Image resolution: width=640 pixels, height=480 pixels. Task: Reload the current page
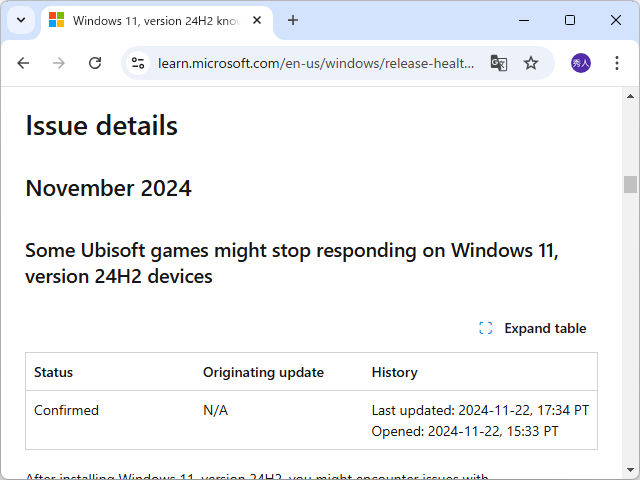point(95,63)
